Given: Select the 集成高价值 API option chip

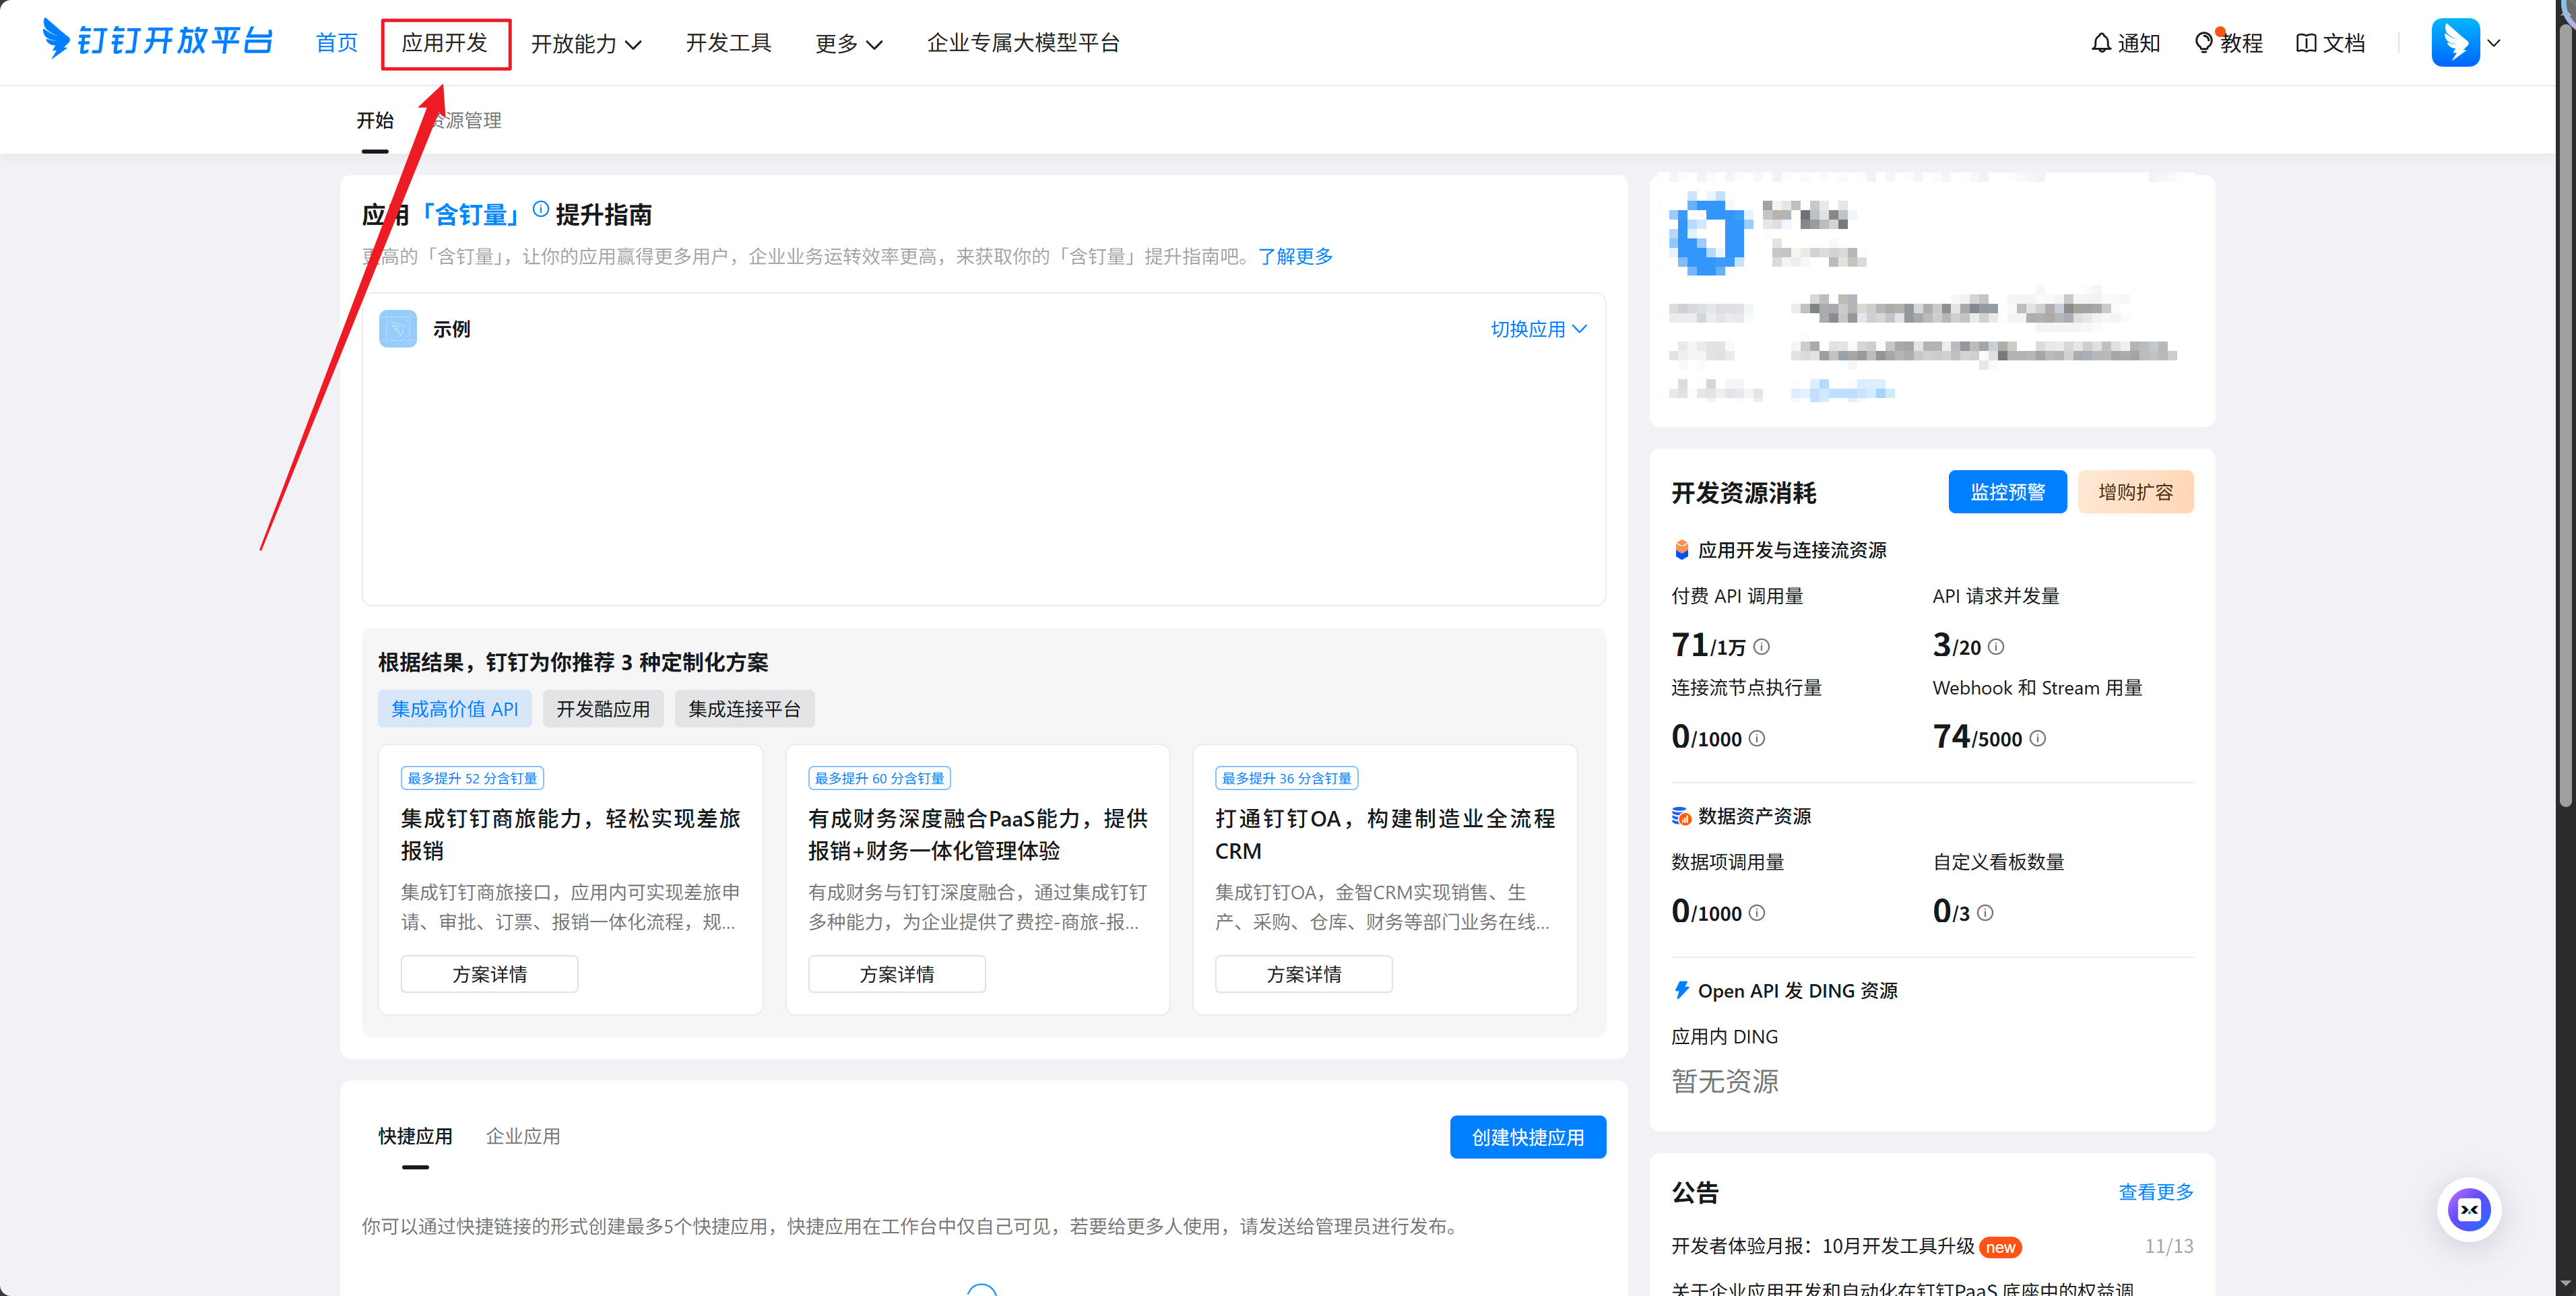Looking at the screenshot, I should 454,709.
